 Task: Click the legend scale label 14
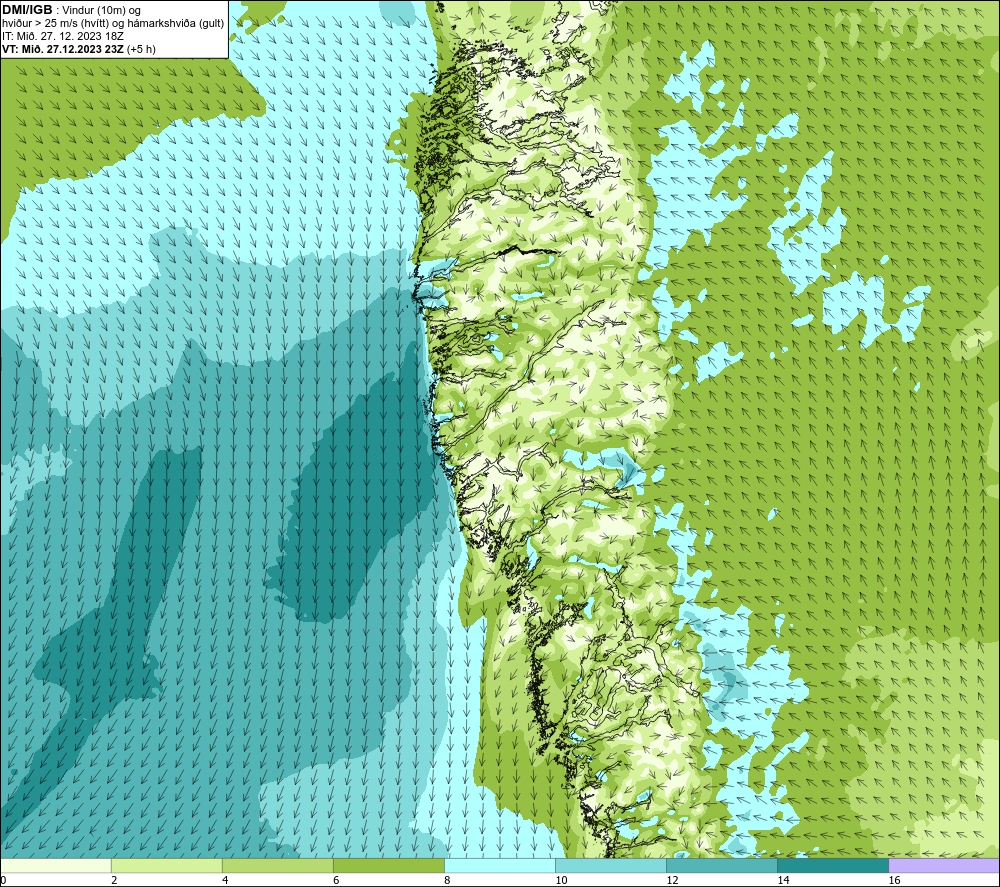click(x=783, y=880)
